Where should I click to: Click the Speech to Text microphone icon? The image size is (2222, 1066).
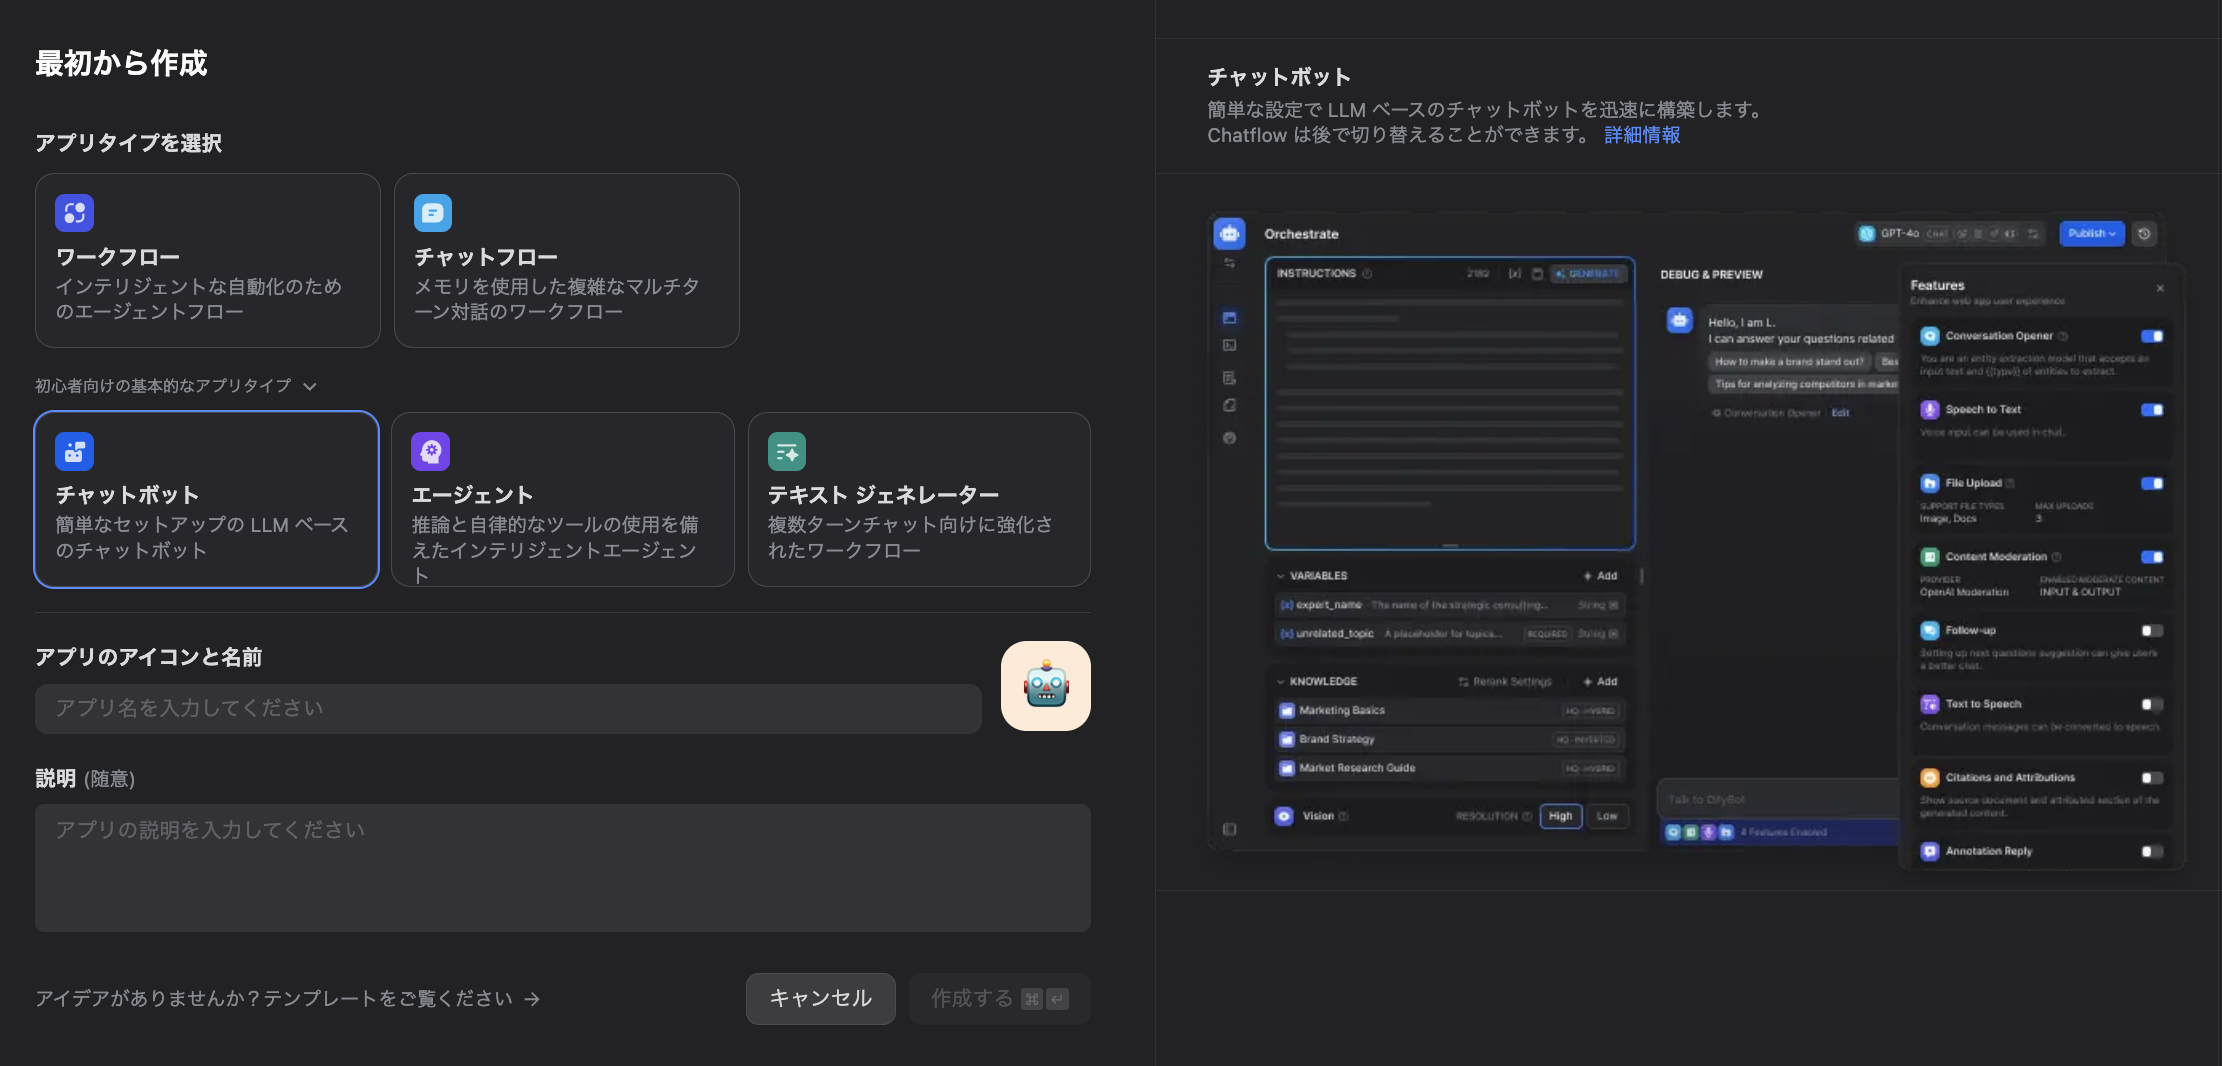coord(1929,409)
